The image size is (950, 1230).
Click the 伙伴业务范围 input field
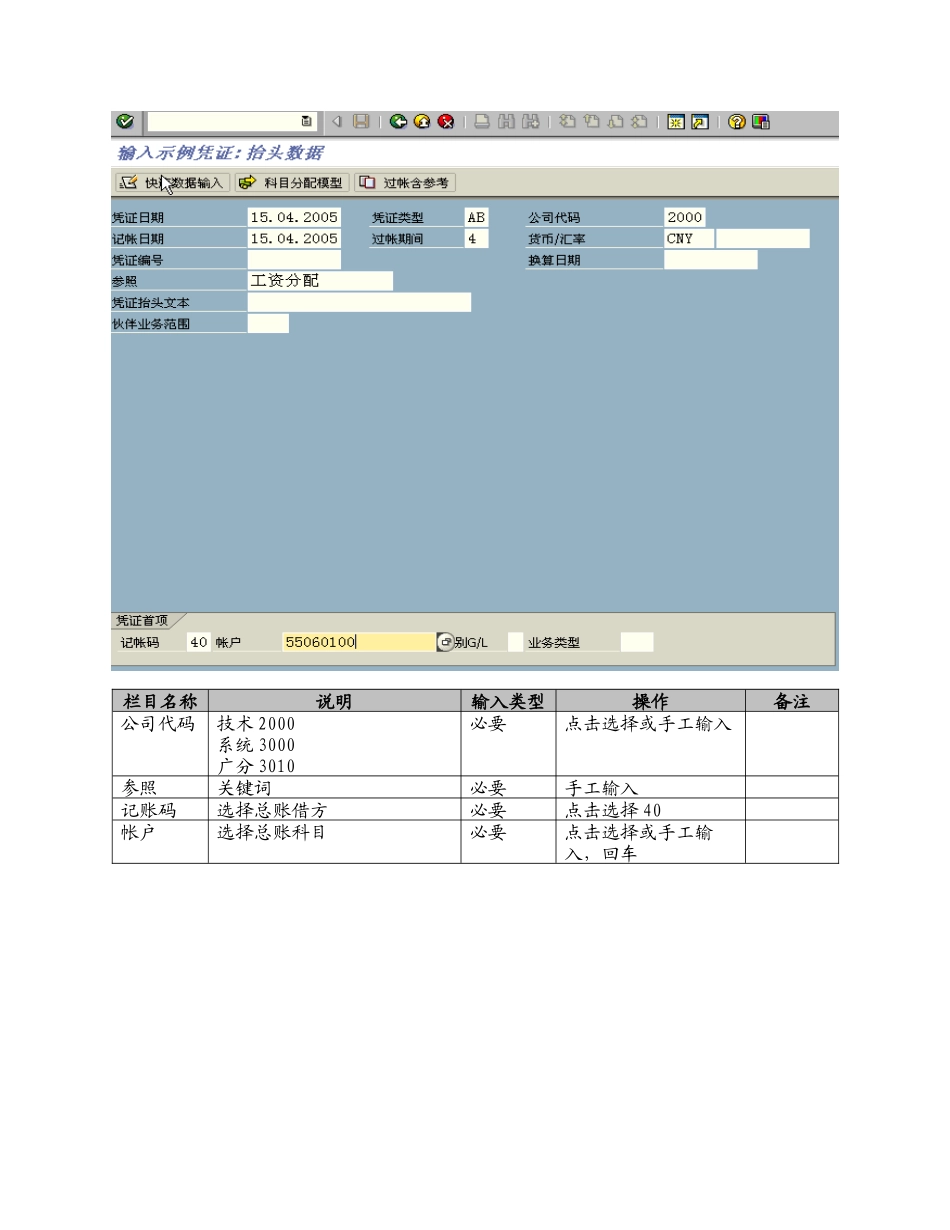pyautogui.click(x=268, y=324)
